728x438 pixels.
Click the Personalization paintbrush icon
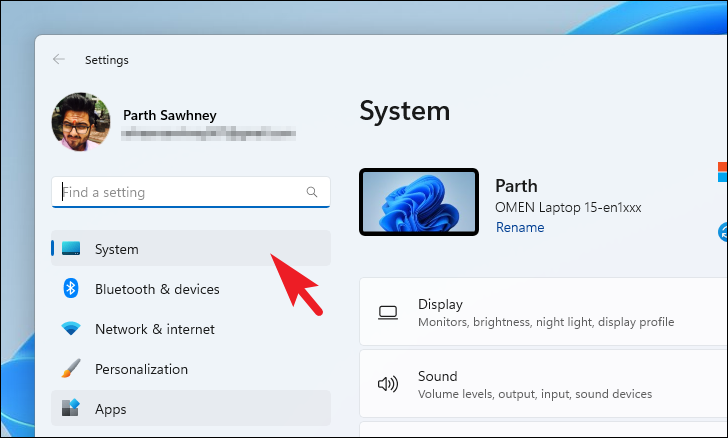pos(71,368)
